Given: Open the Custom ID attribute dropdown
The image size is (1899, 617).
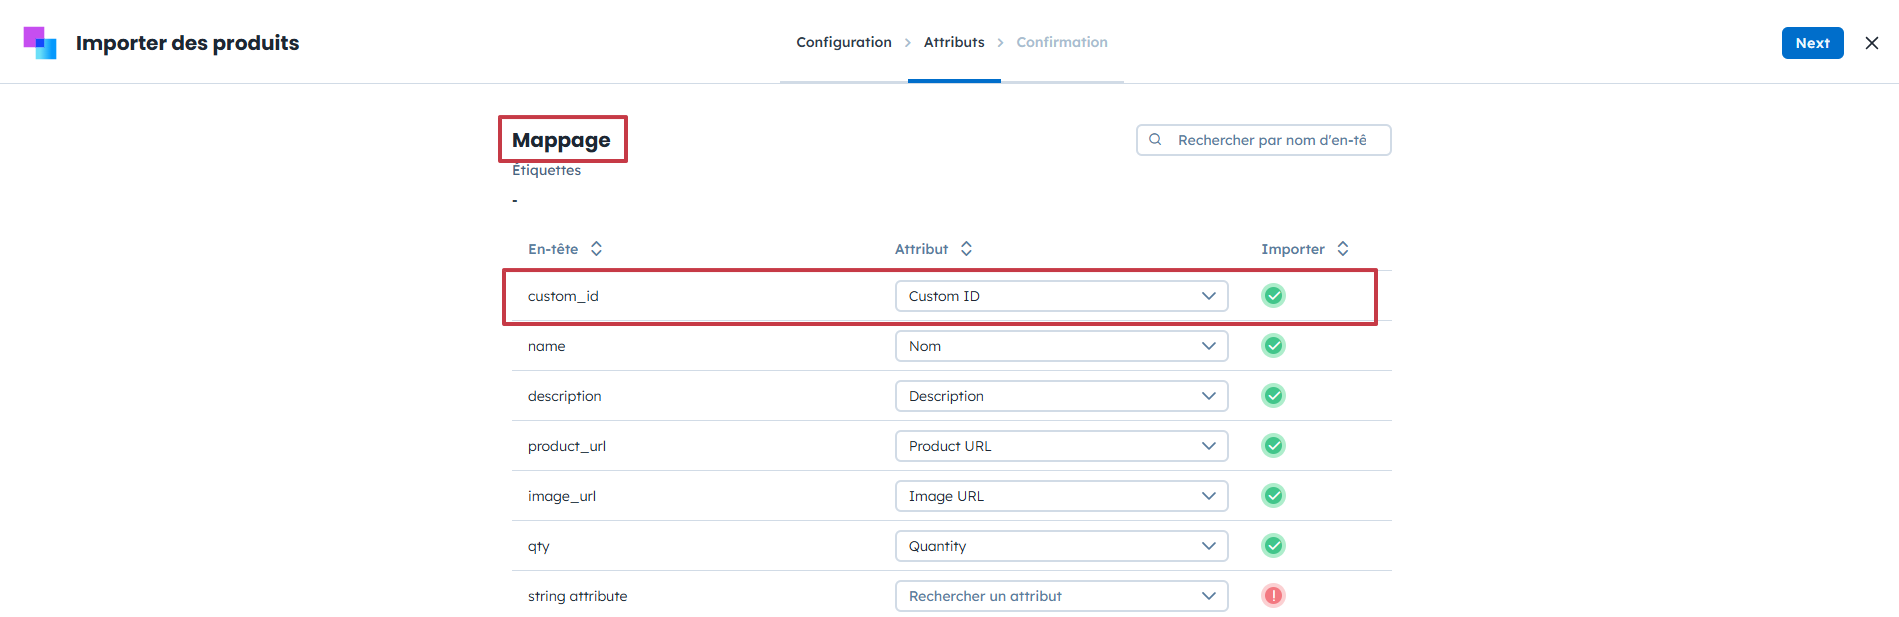Looking at the screenshot, I should 1061,296.
